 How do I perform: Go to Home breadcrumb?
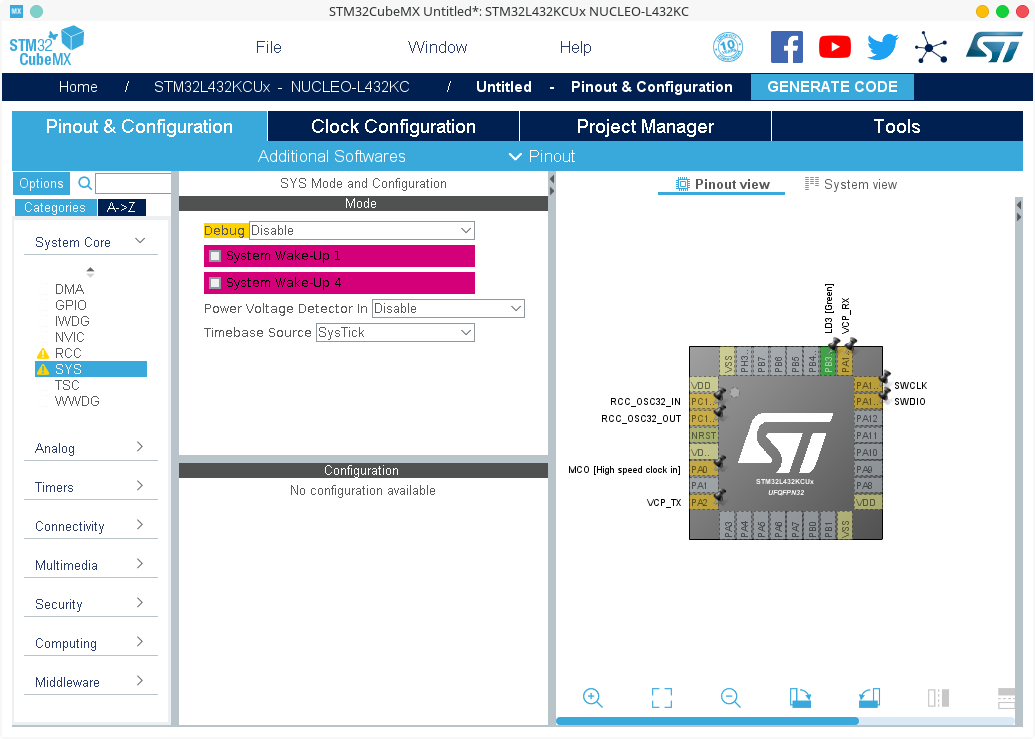pos(78,87)
